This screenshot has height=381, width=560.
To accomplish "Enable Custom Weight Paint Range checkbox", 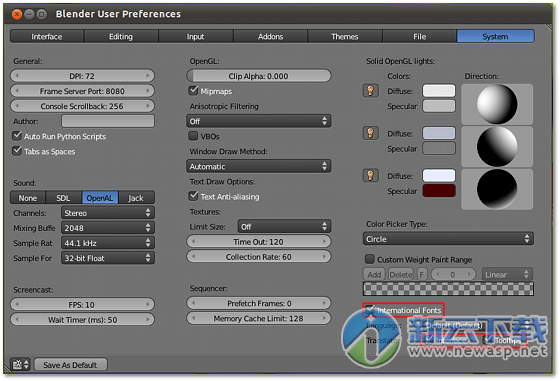I will (370, 259).
